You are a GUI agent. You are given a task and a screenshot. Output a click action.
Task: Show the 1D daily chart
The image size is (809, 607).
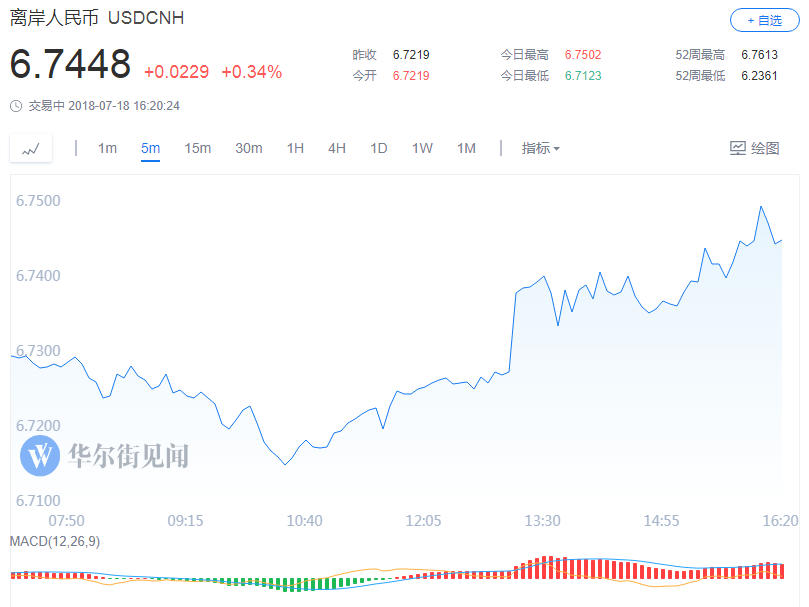tap(378, 148)
